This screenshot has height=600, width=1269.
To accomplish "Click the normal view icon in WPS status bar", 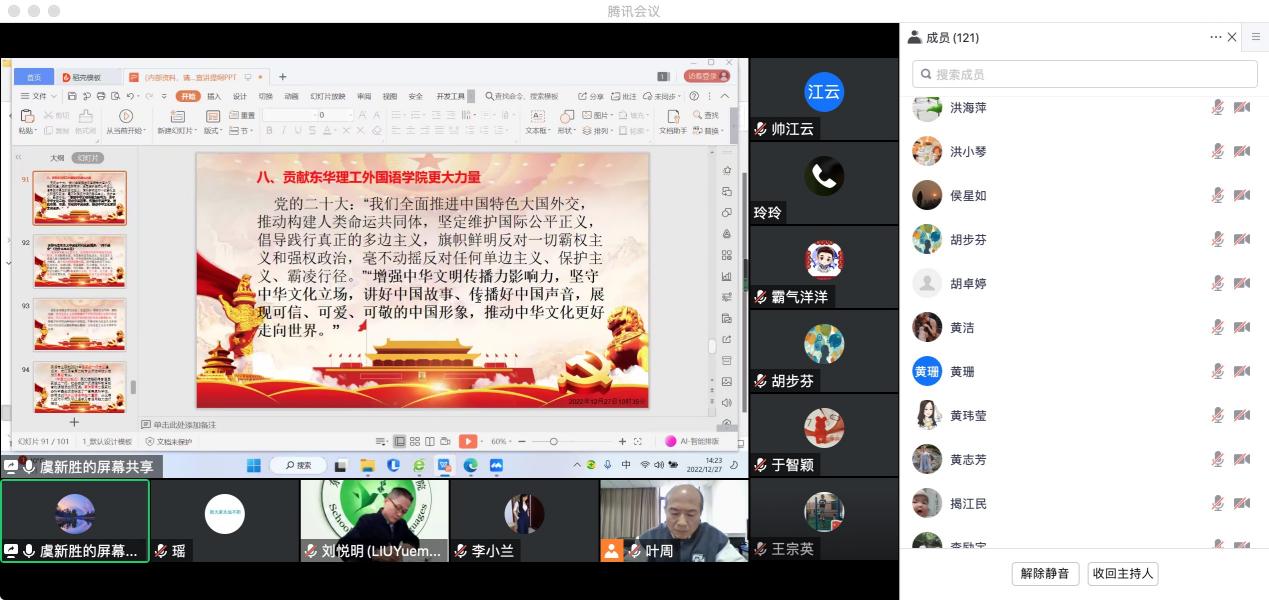I will tap(400, 441).
